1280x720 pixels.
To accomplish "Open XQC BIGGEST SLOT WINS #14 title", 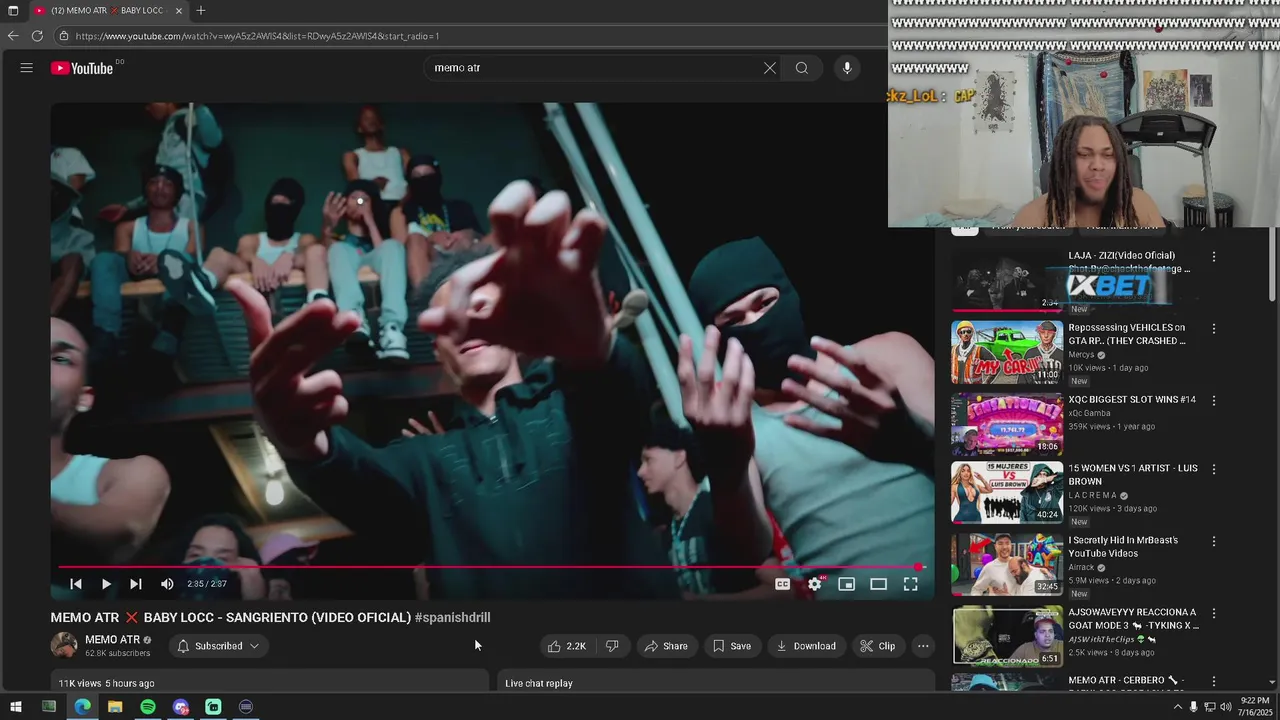I will click(x=1132, y=400).
